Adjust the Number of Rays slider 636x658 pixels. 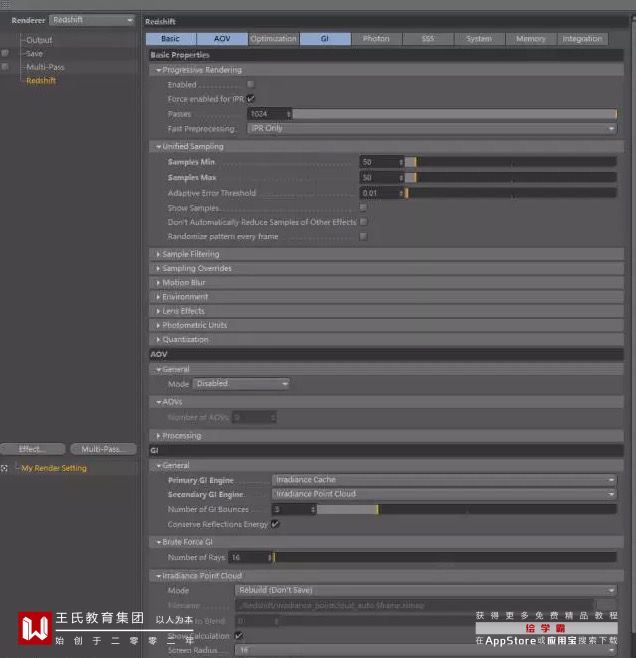point(445,557)
